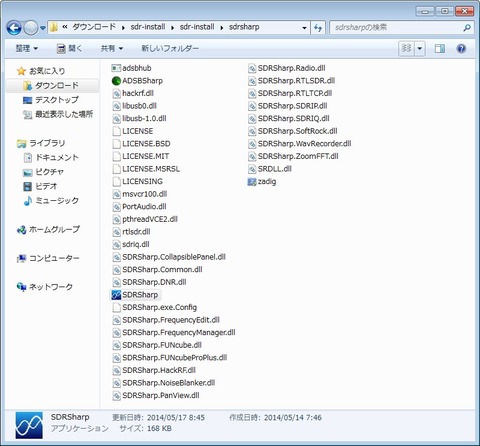Screen dimensions: 480x446
Task: Click the help question mark icon
Action: (x=461, y=49)
